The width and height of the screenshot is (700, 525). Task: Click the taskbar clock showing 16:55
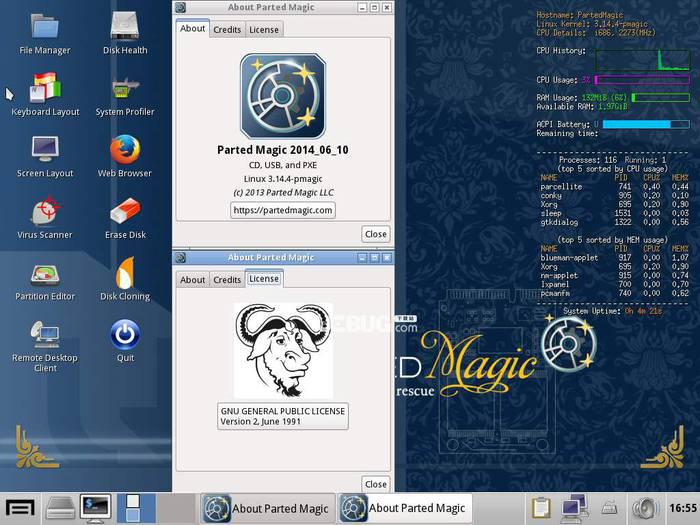[x=683, y=508]
